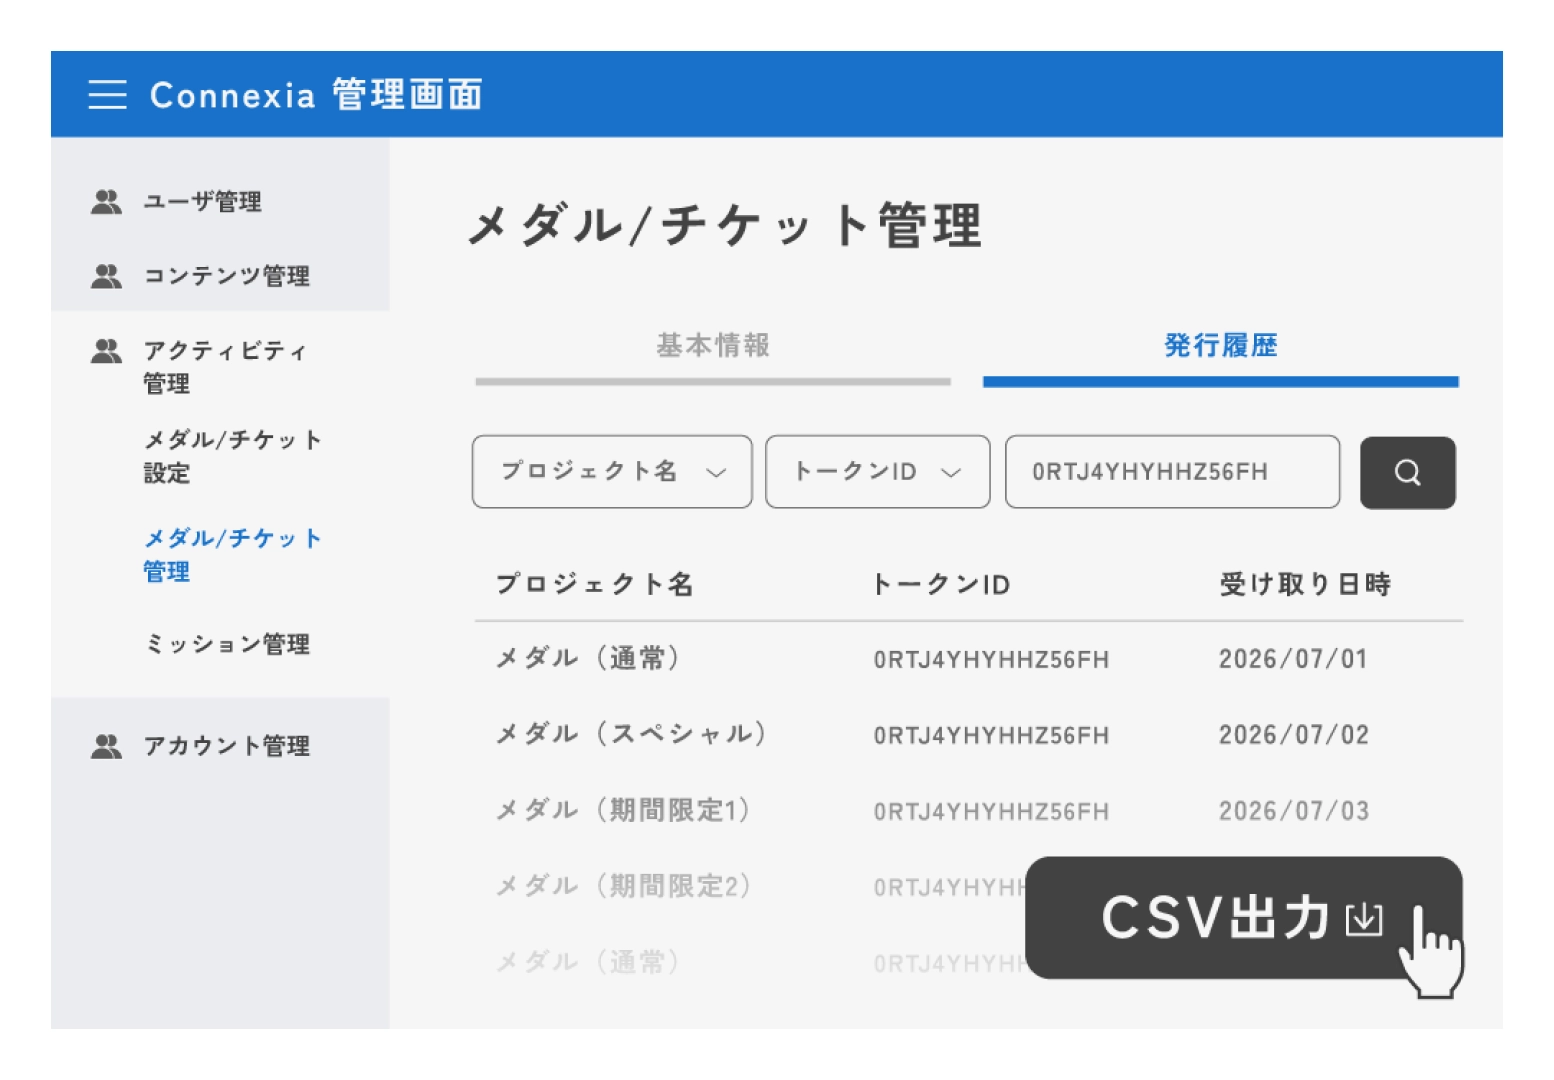1554x1080 pixels.
Task: Click the プロジェクト名 column header
Action: click(595, 584)
